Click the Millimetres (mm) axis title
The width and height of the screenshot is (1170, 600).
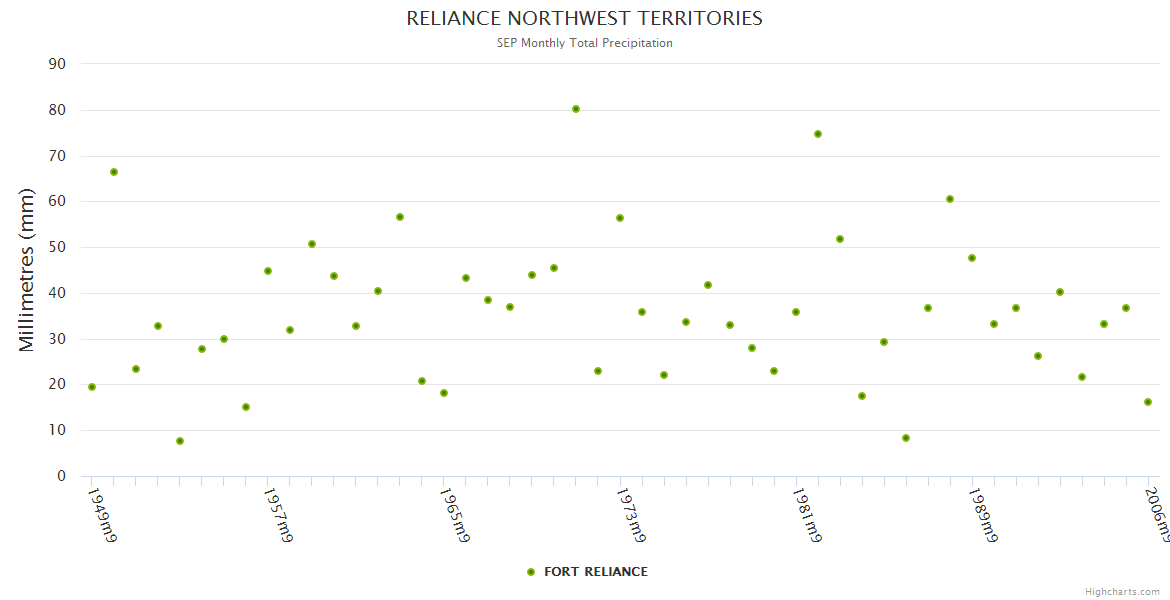[x=27, y=270]
